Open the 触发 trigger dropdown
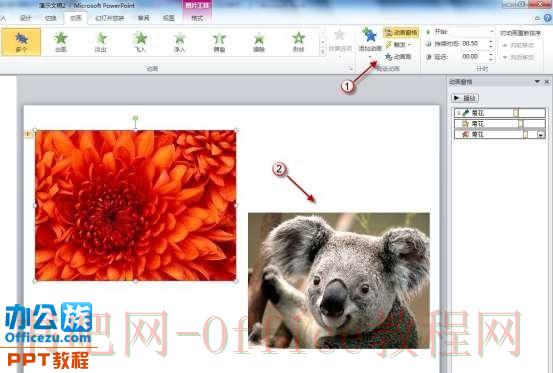This screenshot has width=553, height=373. [399, 44]
